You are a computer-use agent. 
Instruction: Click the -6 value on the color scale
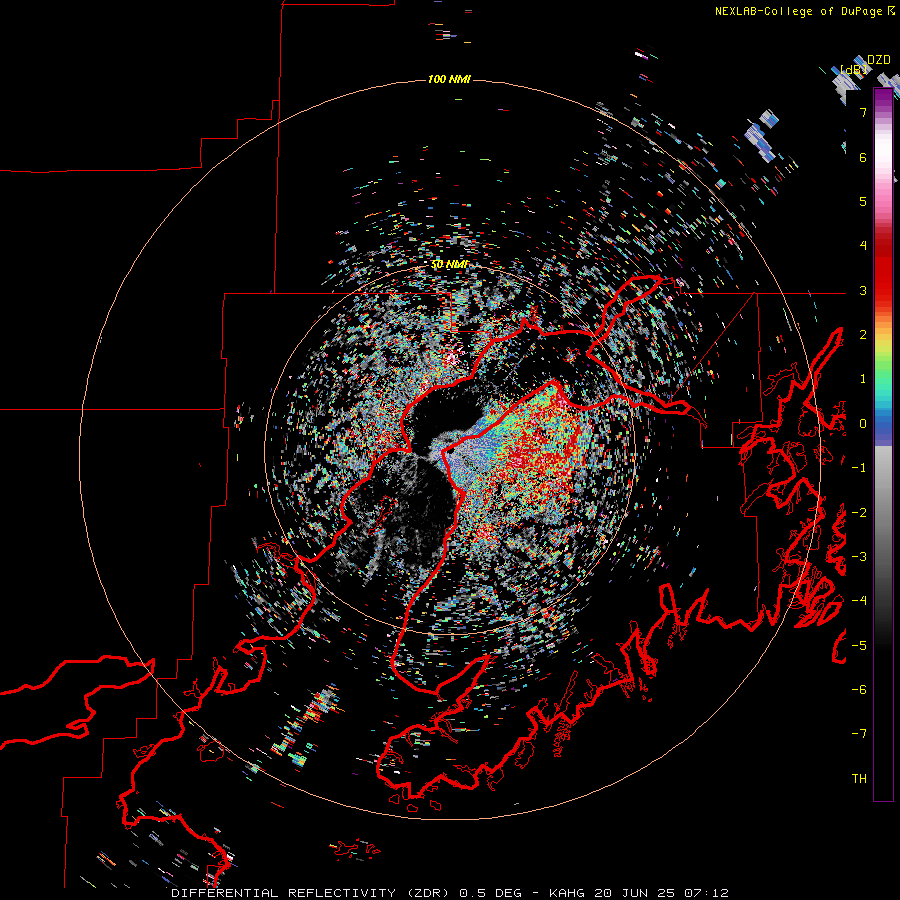coord(859,690)
